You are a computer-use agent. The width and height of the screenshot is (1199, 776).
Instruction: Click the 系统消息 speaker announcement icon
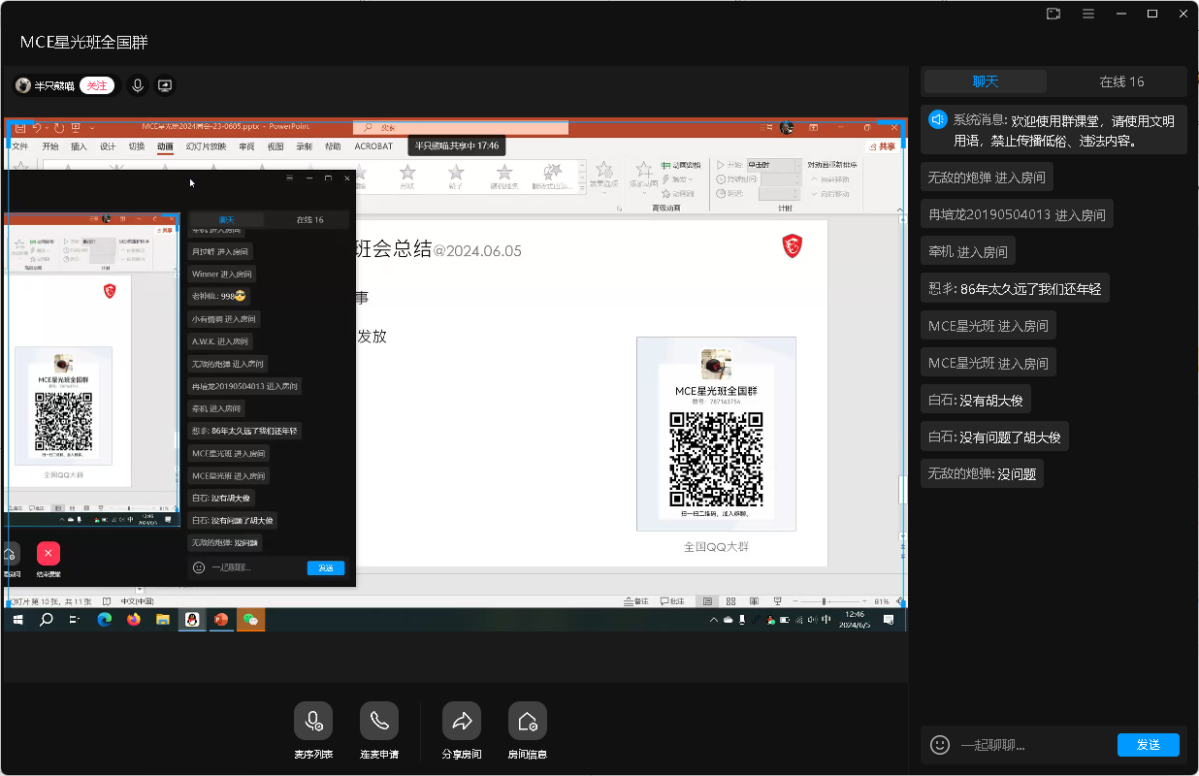pyautogui.click(x=937, y=120)
